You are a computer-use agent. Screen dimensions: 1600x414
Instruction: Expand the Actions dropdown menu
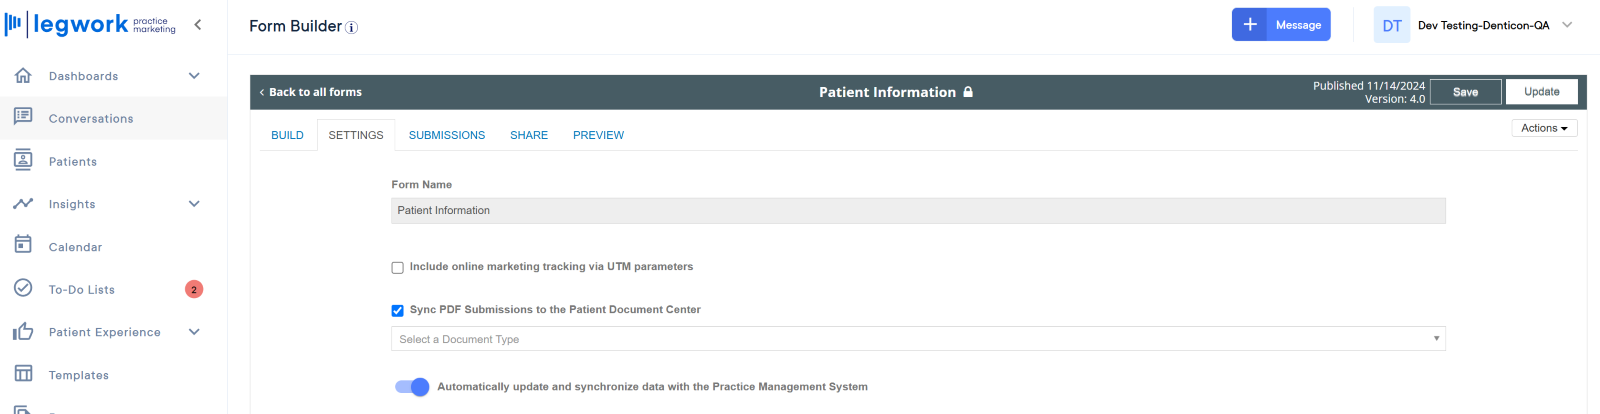coord(1544,128)
